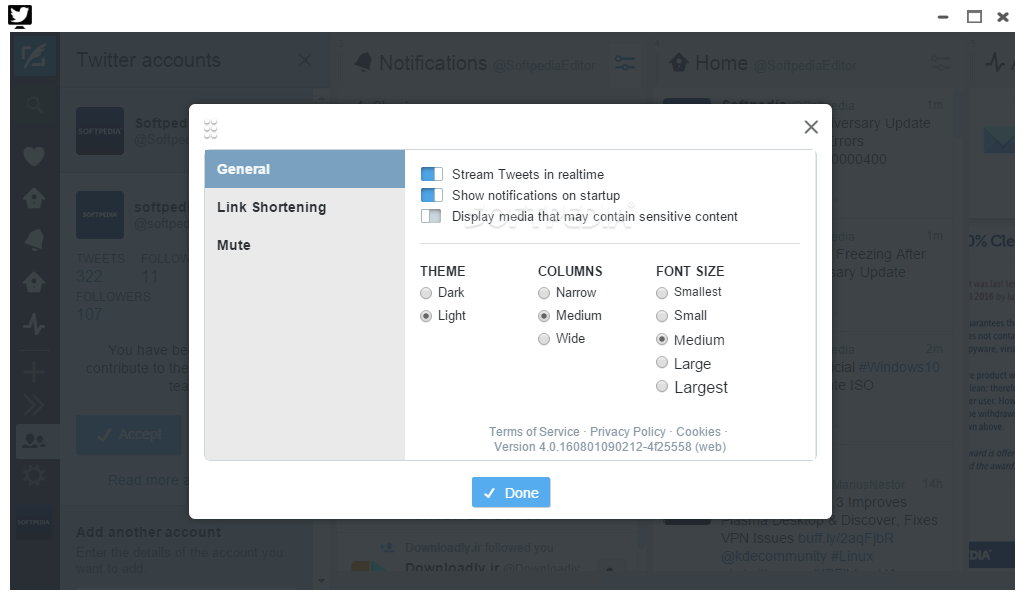Set columns to Narrow
This screenshot has width=1025, height=600.
click(544, 293)
